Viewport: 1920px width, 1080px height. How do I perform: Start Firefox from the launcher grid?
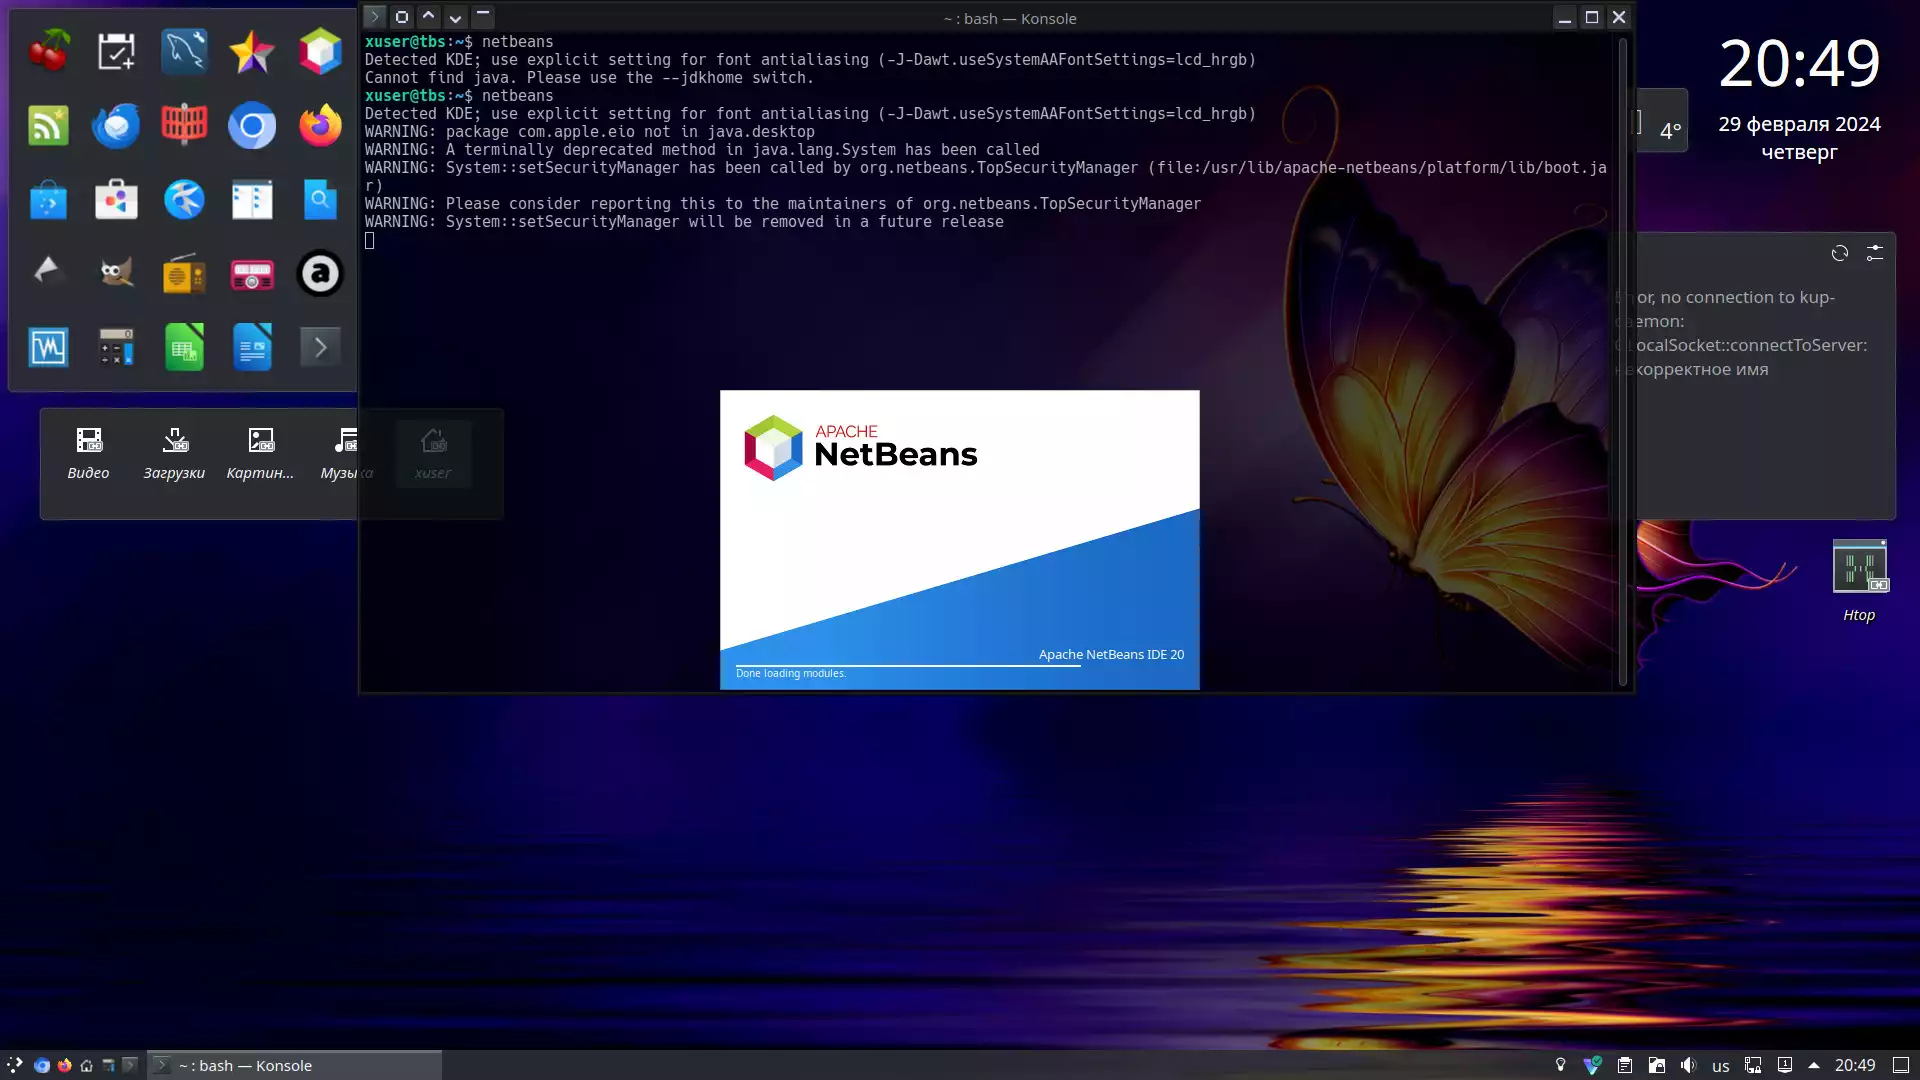click(x=320, y=126)
